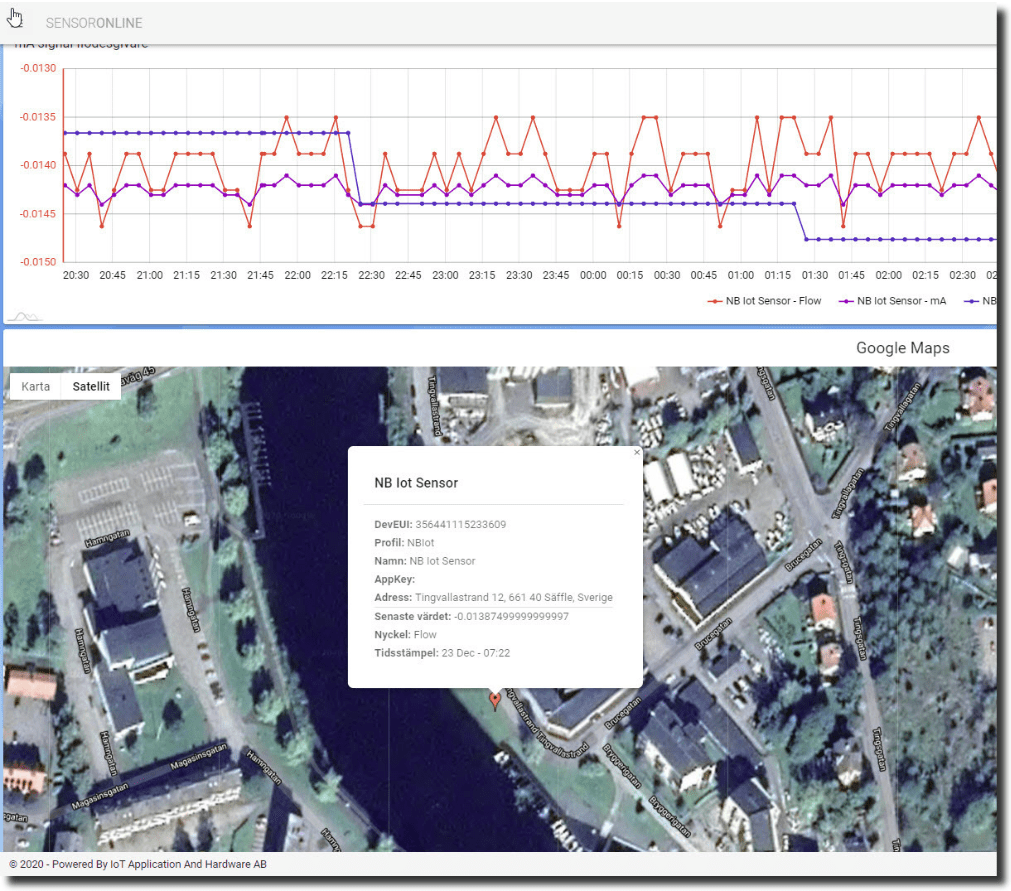Select the Satellit map view
This screenshot has height=891, width=1011.
(91, 386)
